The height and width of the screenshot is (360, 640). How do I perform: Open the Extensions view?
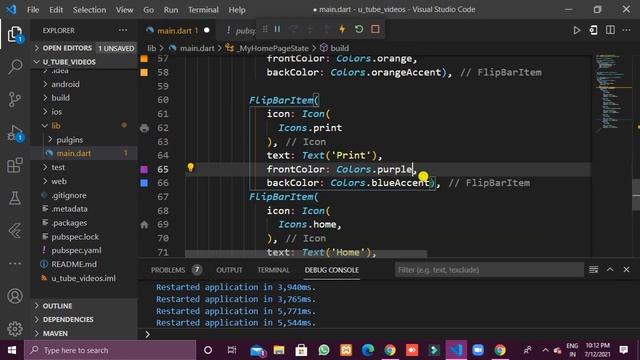pos(15,165)
